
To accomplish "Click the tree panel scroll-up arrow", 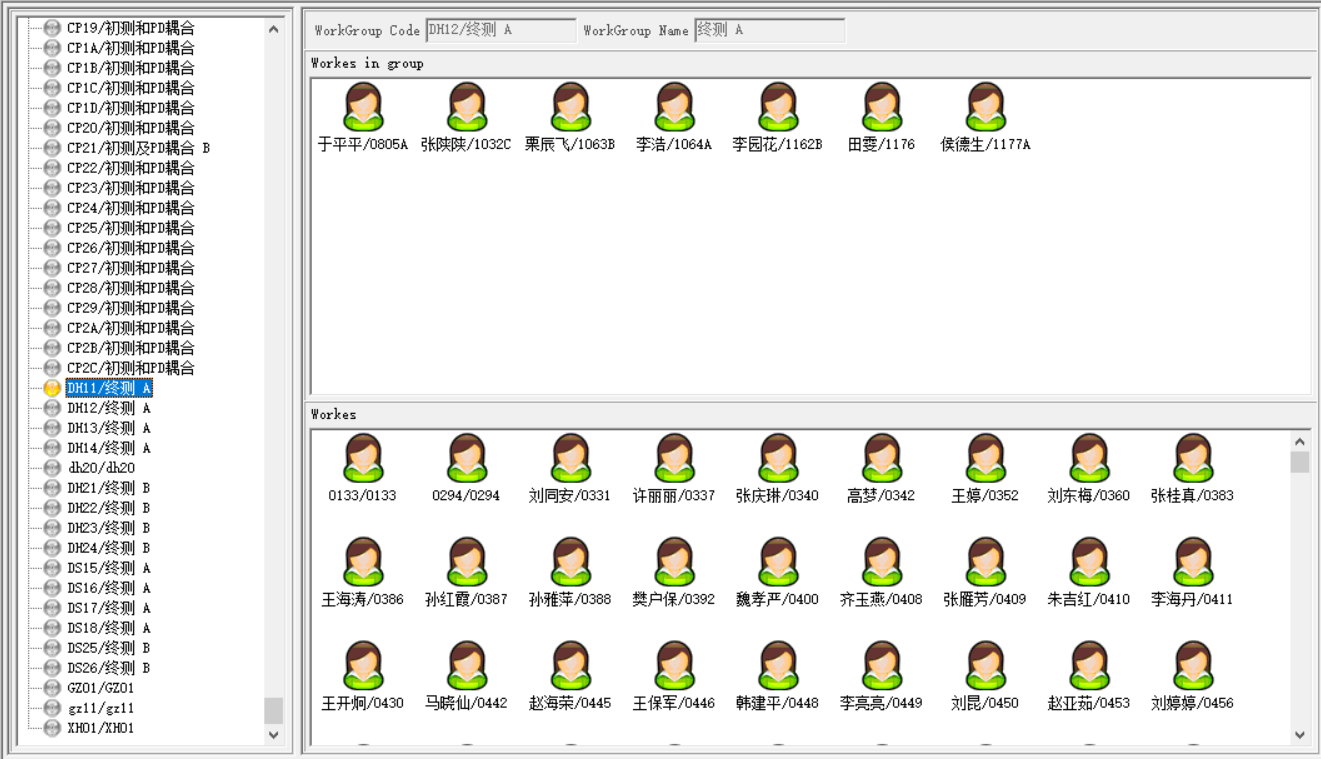I will [274, 29].
